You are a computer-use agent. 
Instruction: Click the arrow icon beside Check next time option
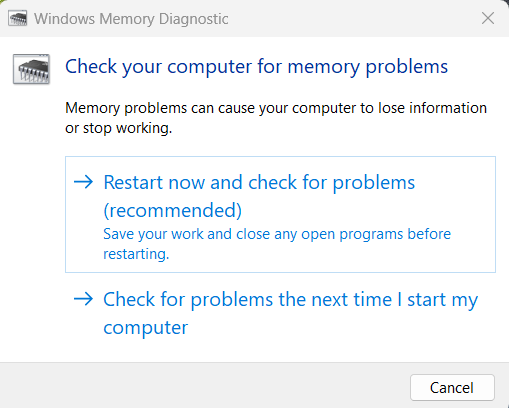[83, 299]
